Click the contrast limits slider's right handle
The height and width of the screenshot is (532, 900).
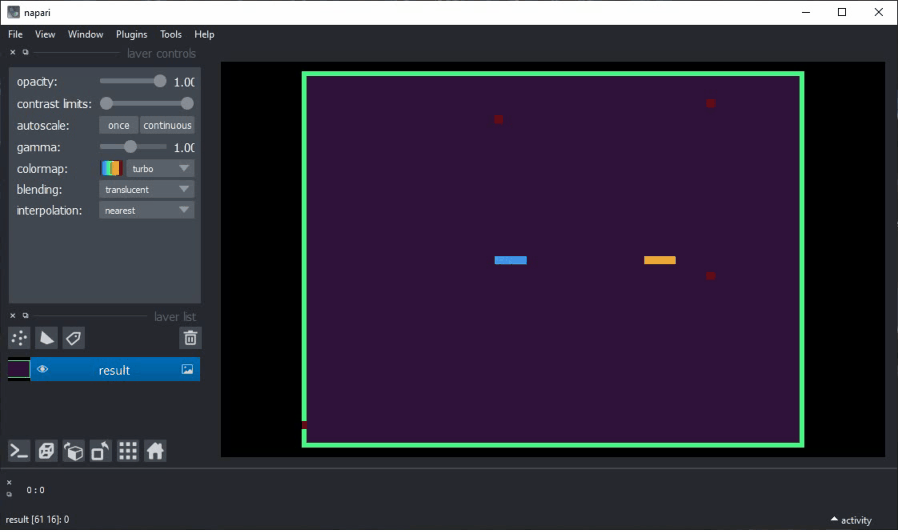click(x=187, y=104)
